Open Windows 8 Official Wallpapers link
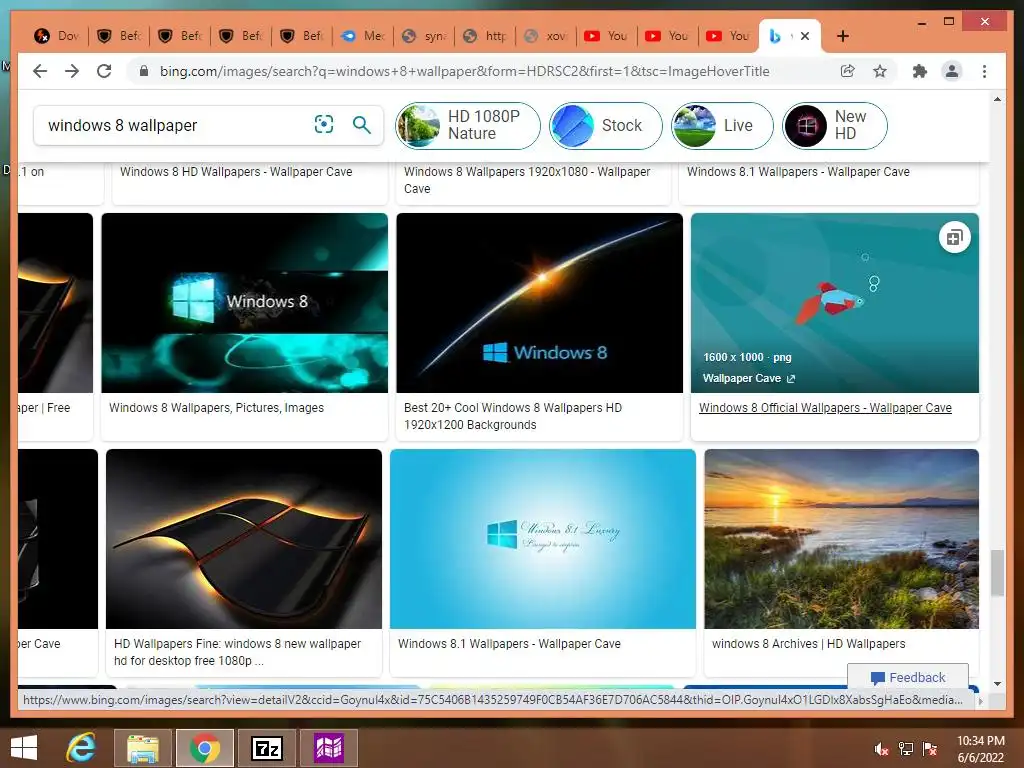This screenshot has width=1024, height=768. (x=825, y=408)
